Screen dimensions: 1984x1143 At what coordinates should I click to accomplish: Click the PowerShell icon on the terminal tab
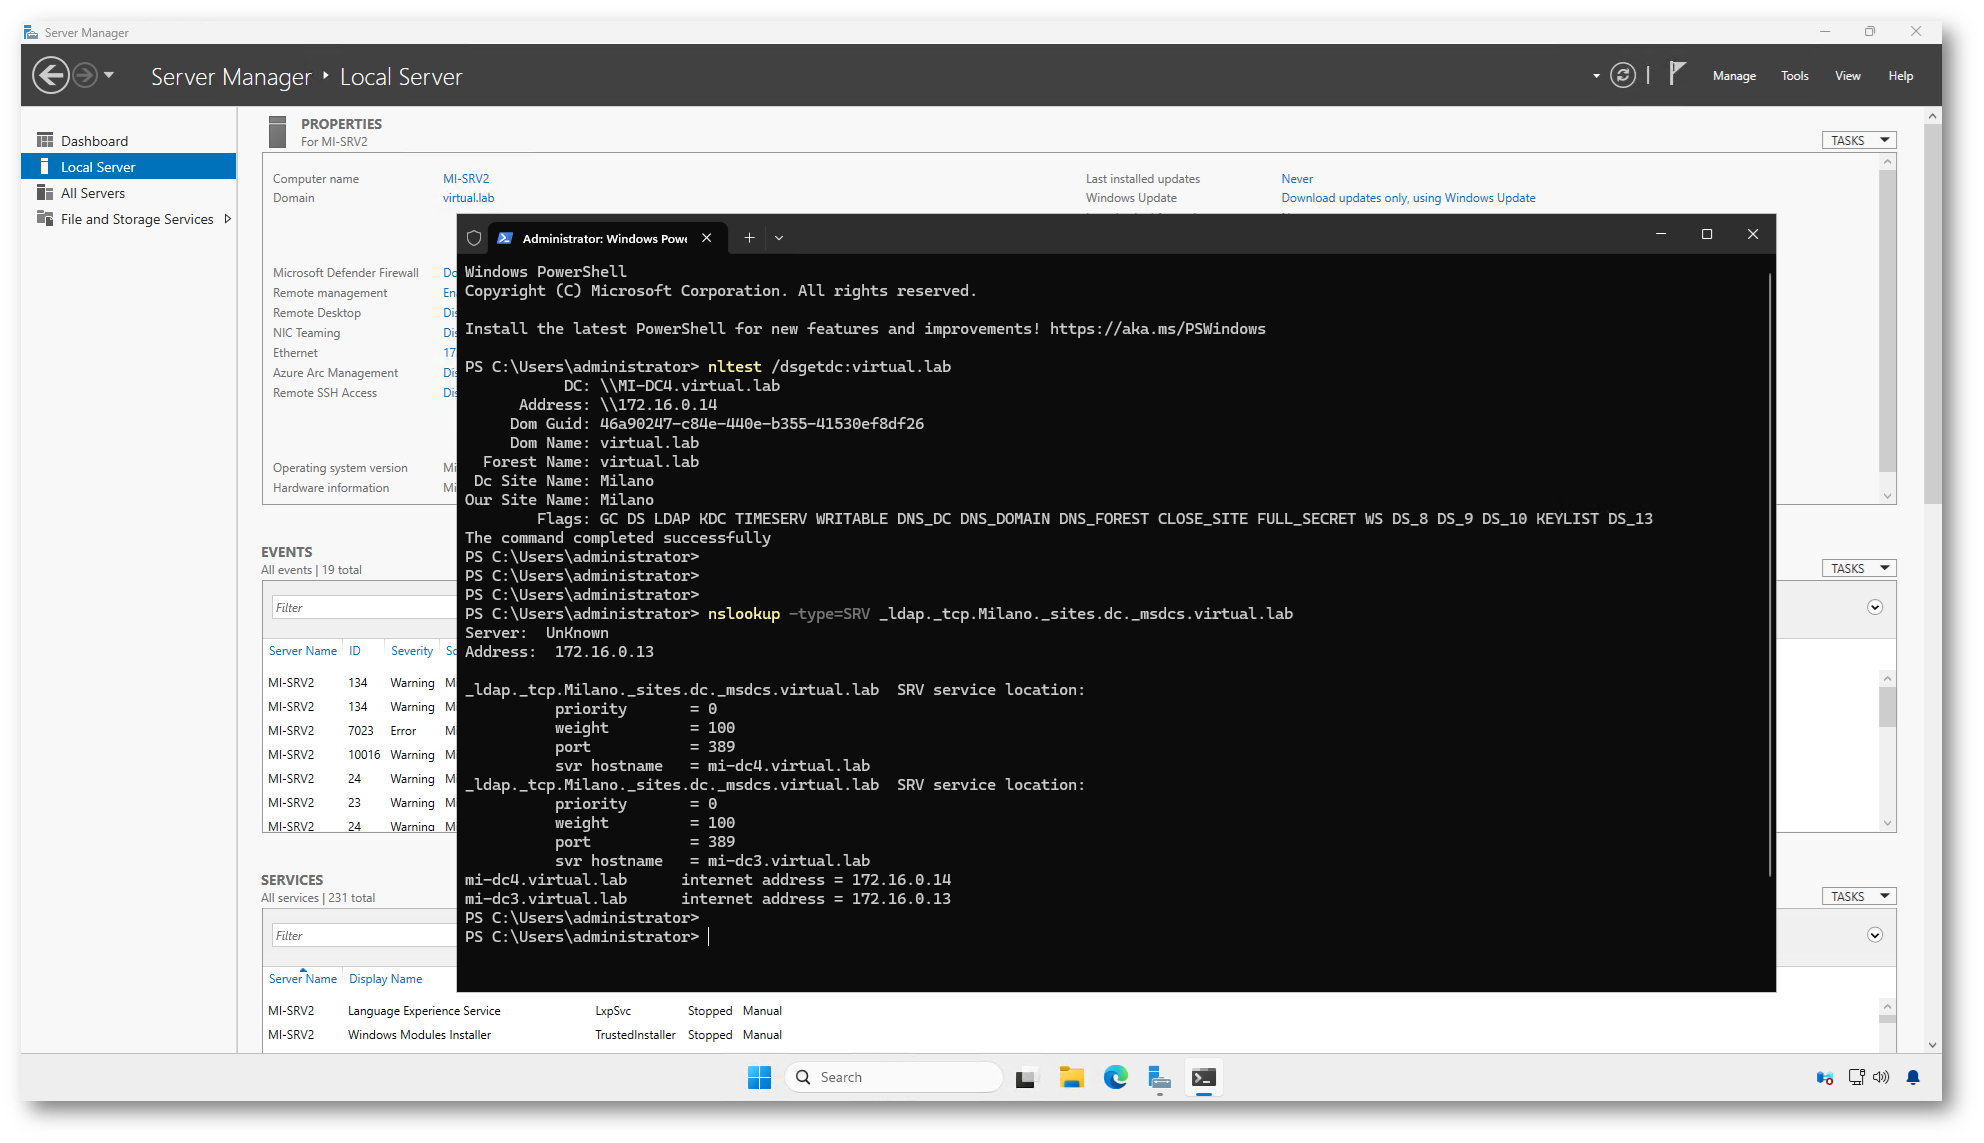coord(505,238)
